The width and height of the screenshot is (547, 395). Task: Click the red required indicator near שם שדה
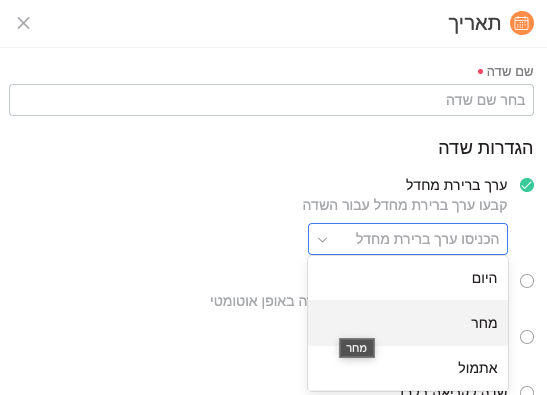(480, 72)
